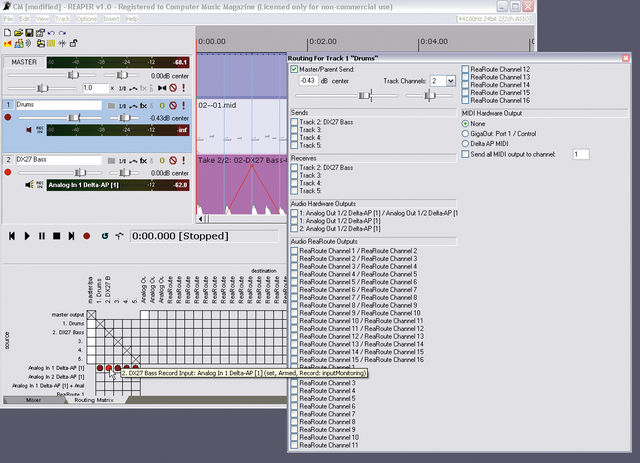Save project with the floppy disk icon
Screen dimensions: 640x463
(x=29, y=33)
